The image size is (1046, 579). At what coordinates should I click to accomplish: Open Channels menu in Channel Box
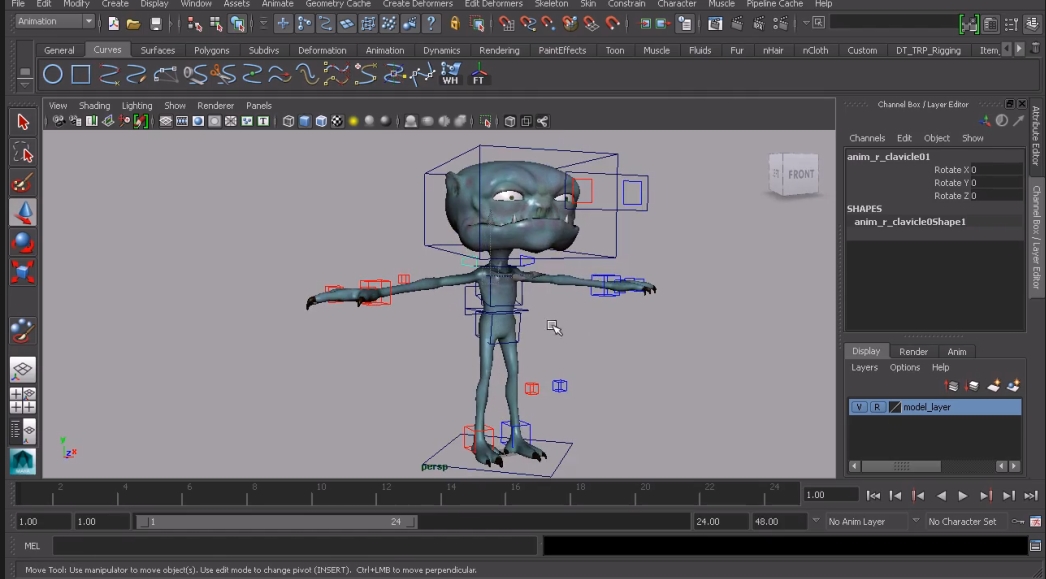pyautogui.click(x=867, y=138)
